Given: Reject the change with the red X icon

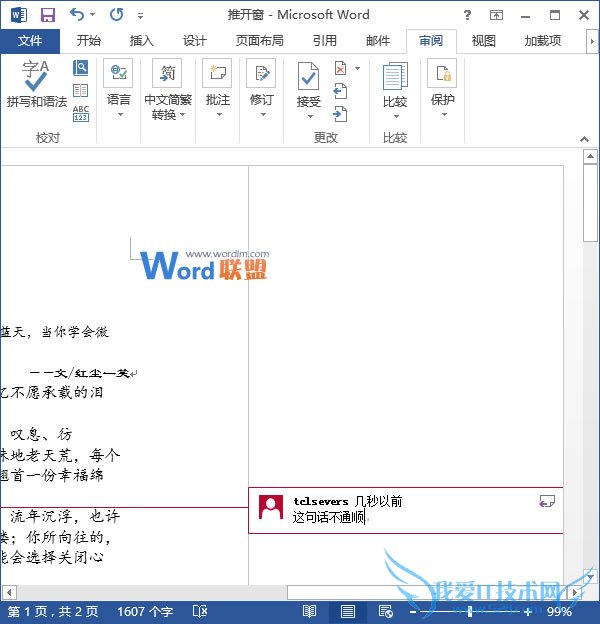Looking at the screenshot, I should click(340, 68).
